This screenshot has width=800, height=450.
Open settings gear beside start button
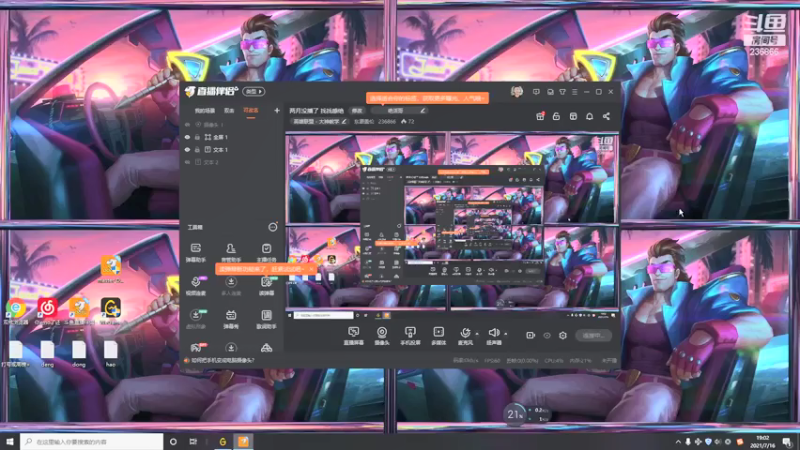(563, 335)
